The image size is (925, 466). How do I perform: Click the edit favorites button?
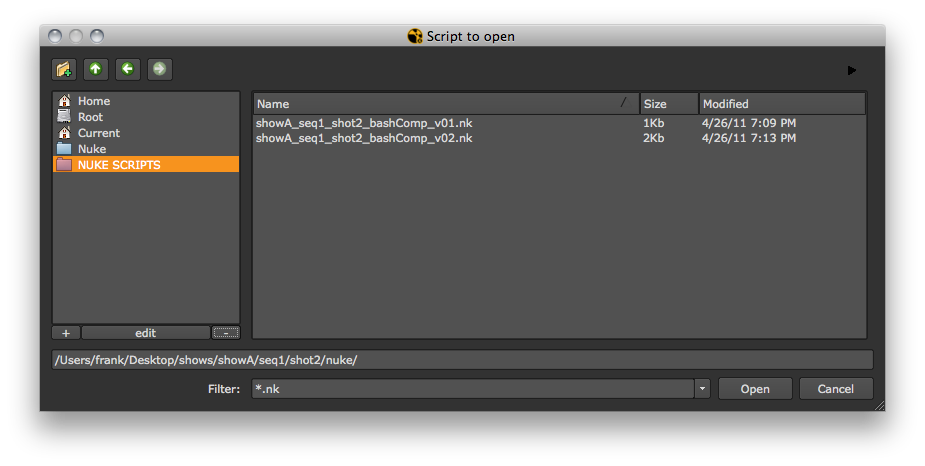coord(145,333)
